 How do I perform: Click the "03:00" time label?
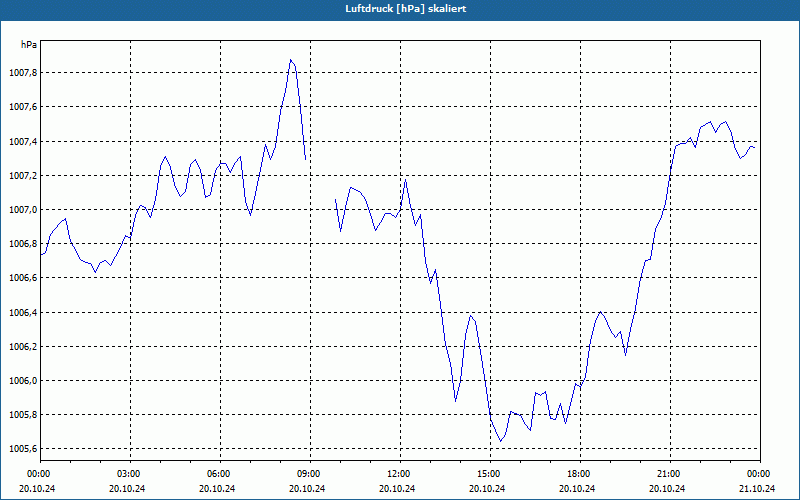click(x=130, y=474)
